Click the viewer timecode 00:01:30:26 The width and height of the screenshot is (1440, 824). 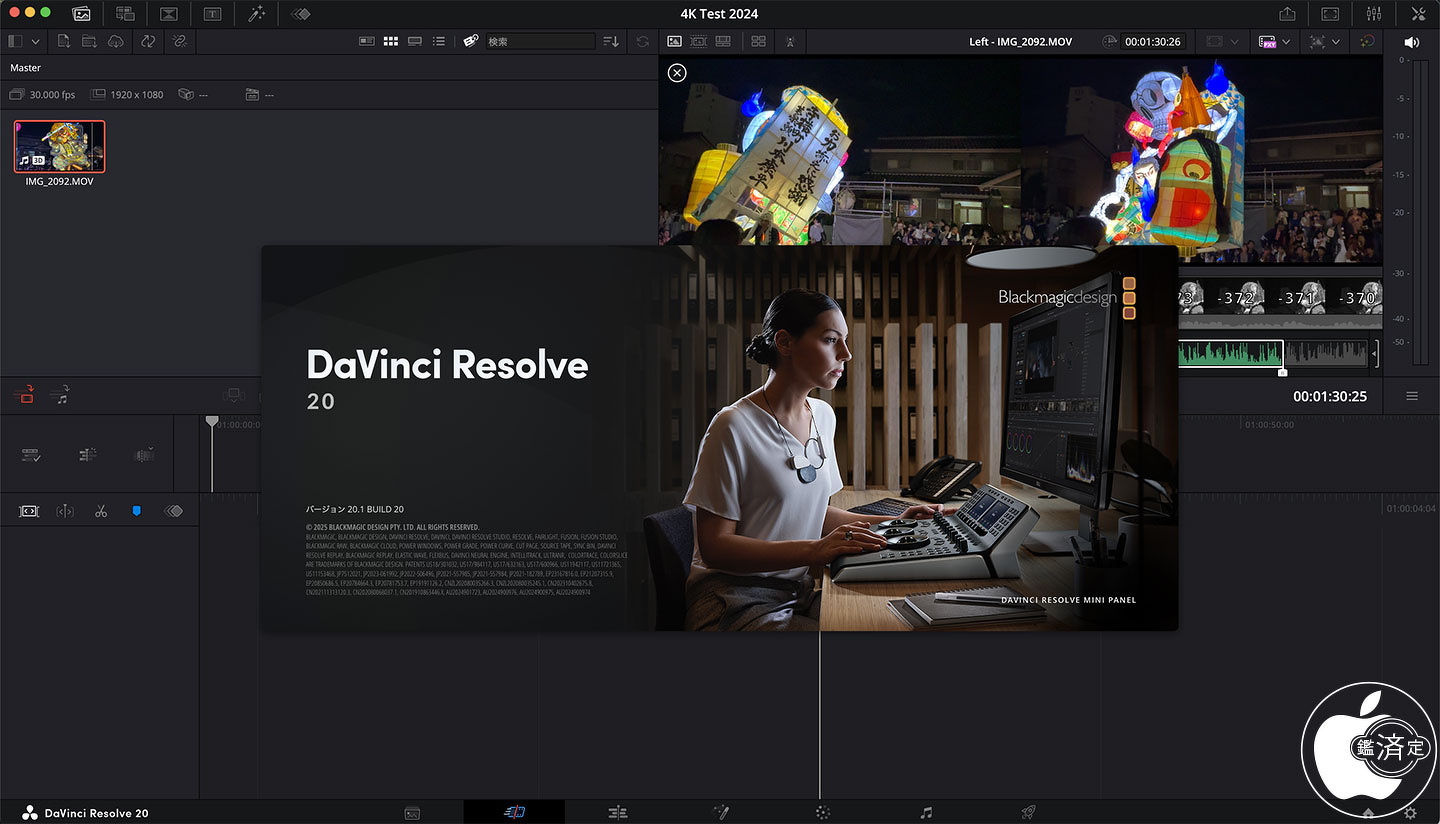tap(1153, 42)
